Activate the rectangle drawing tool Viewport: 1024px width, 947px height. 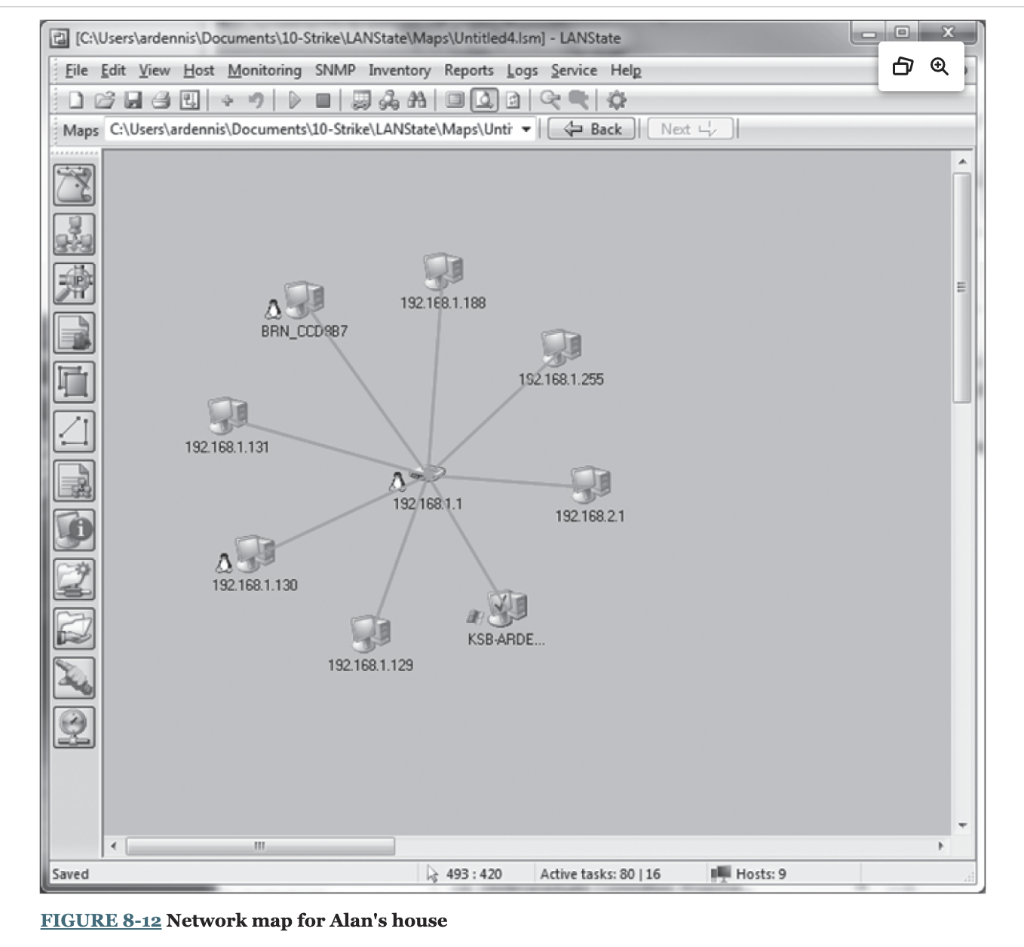[x=73, y=383]
